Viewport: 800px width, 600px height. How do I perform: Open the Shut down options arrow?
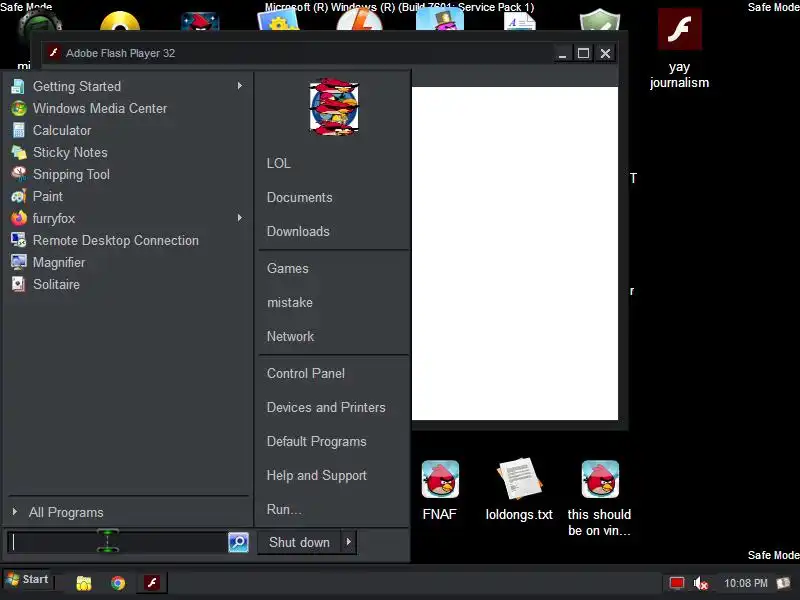[x=349, y=542]
